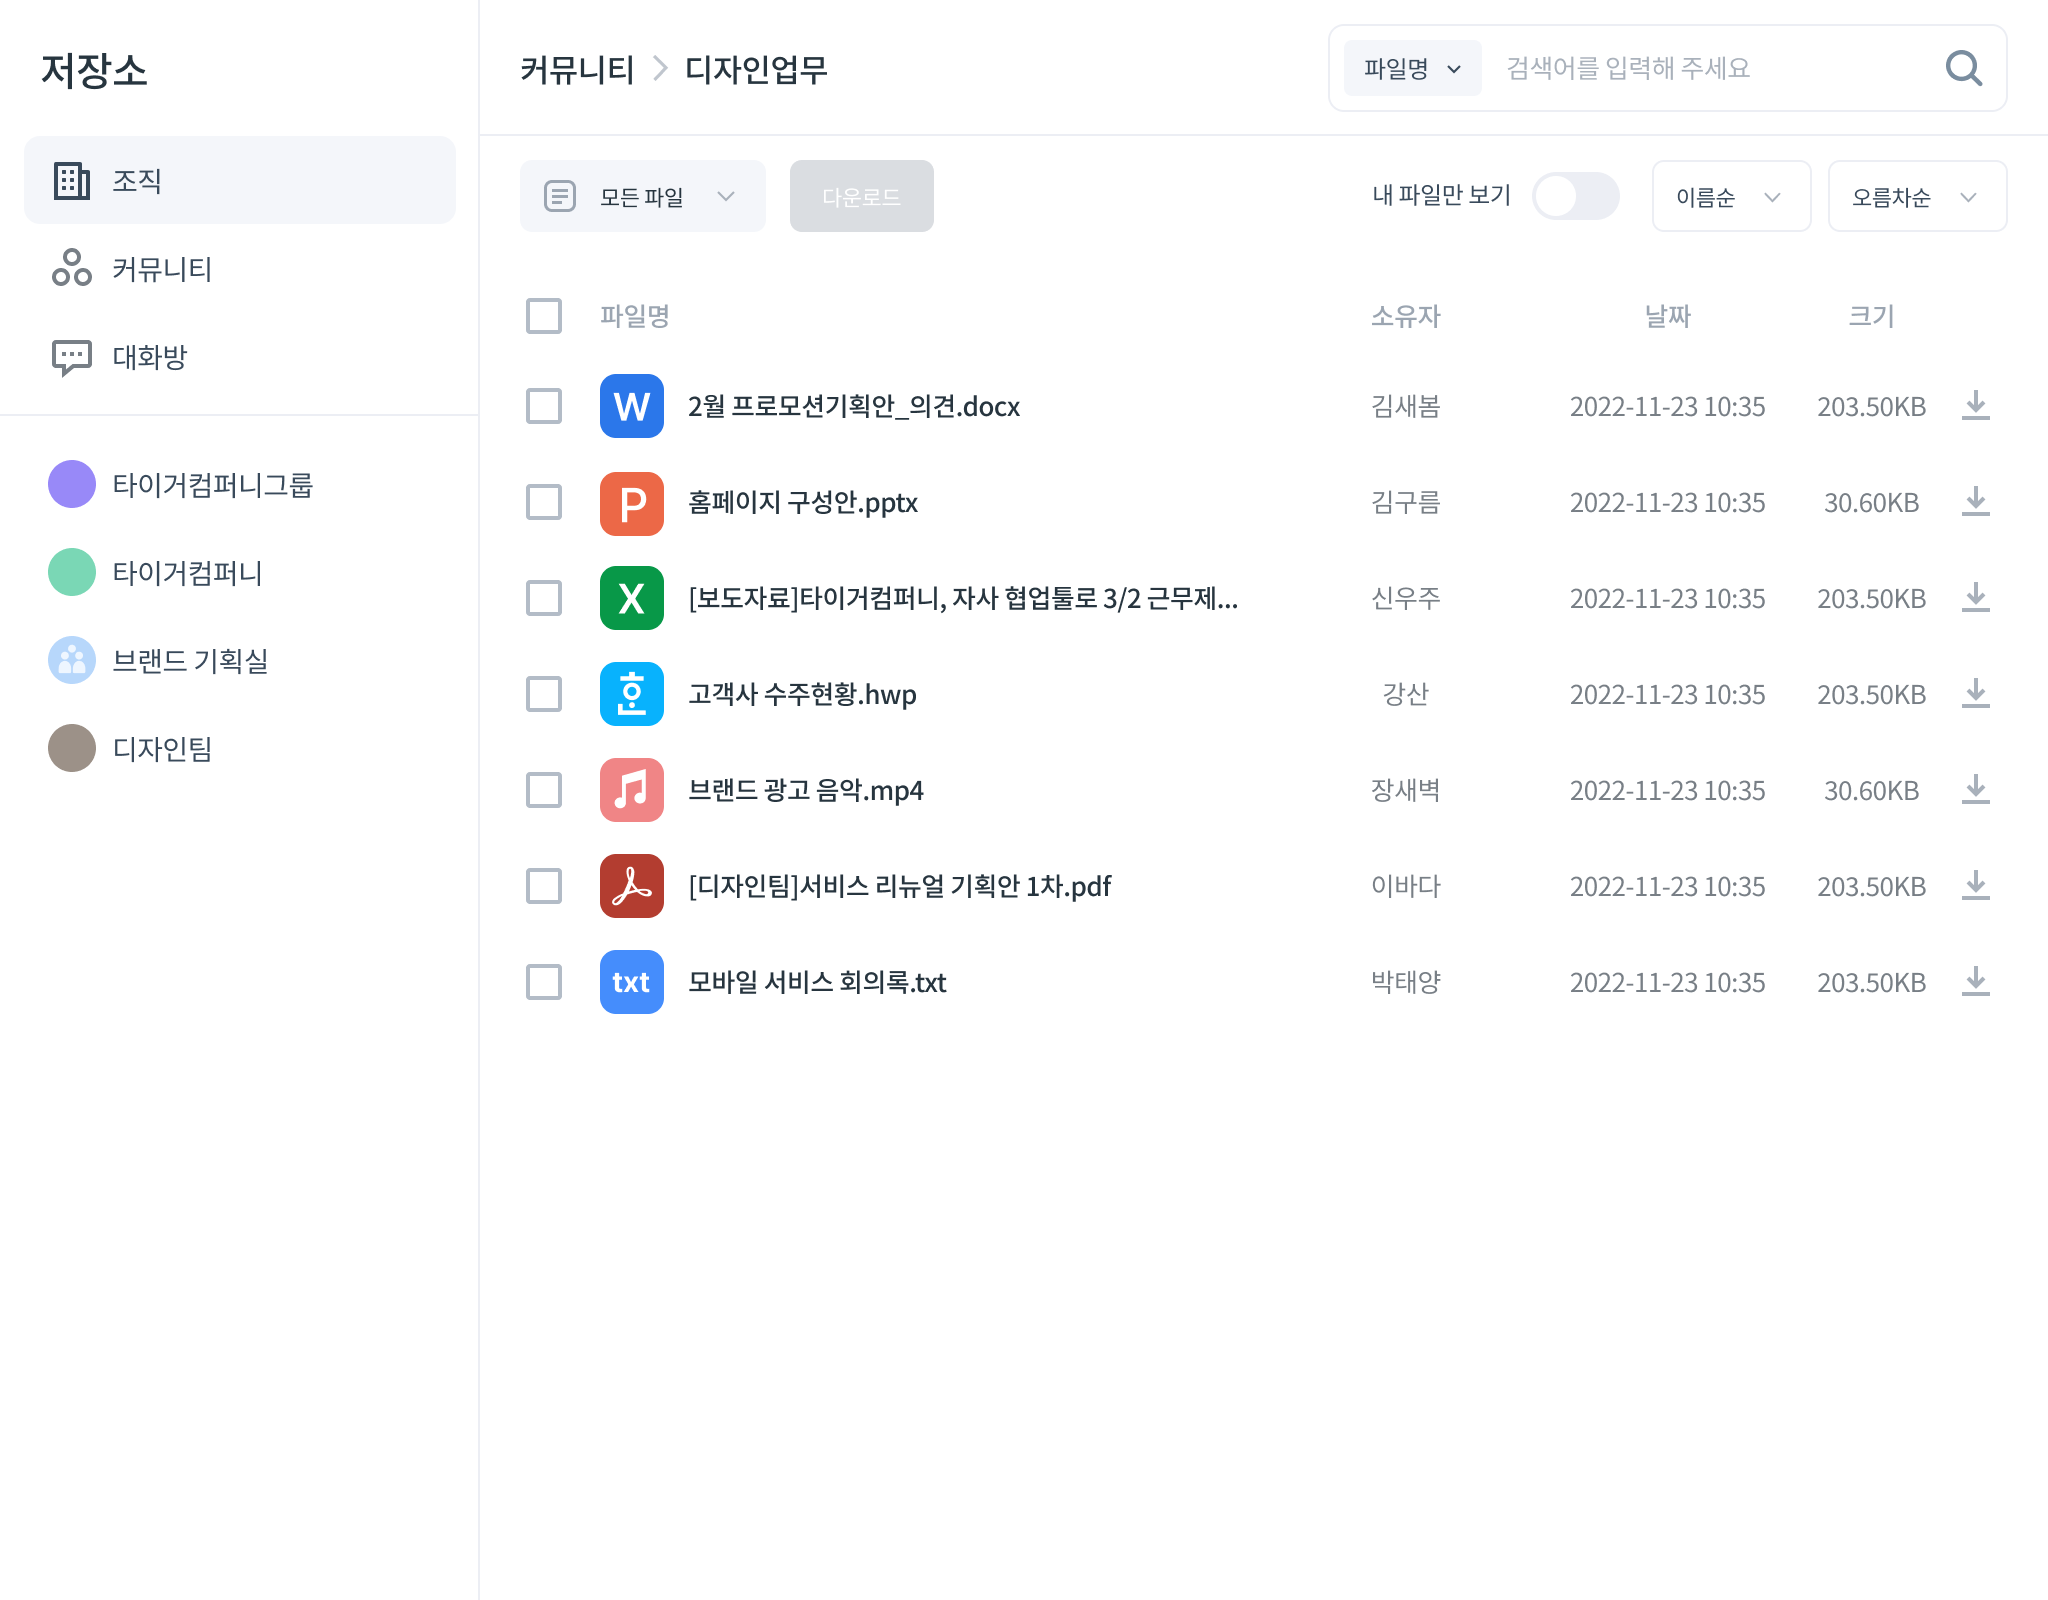This screenshot has width=2048, height=1600.
Task: Select checkbox for 고객사 수주현황.hwp
Action: tap(544, 694)
